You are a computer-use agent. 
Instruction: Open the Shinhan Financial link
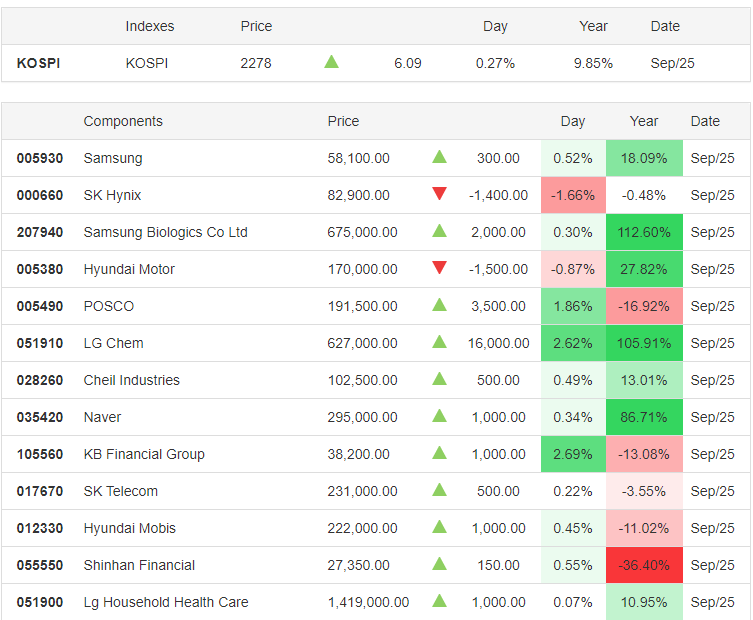point(139,565)
